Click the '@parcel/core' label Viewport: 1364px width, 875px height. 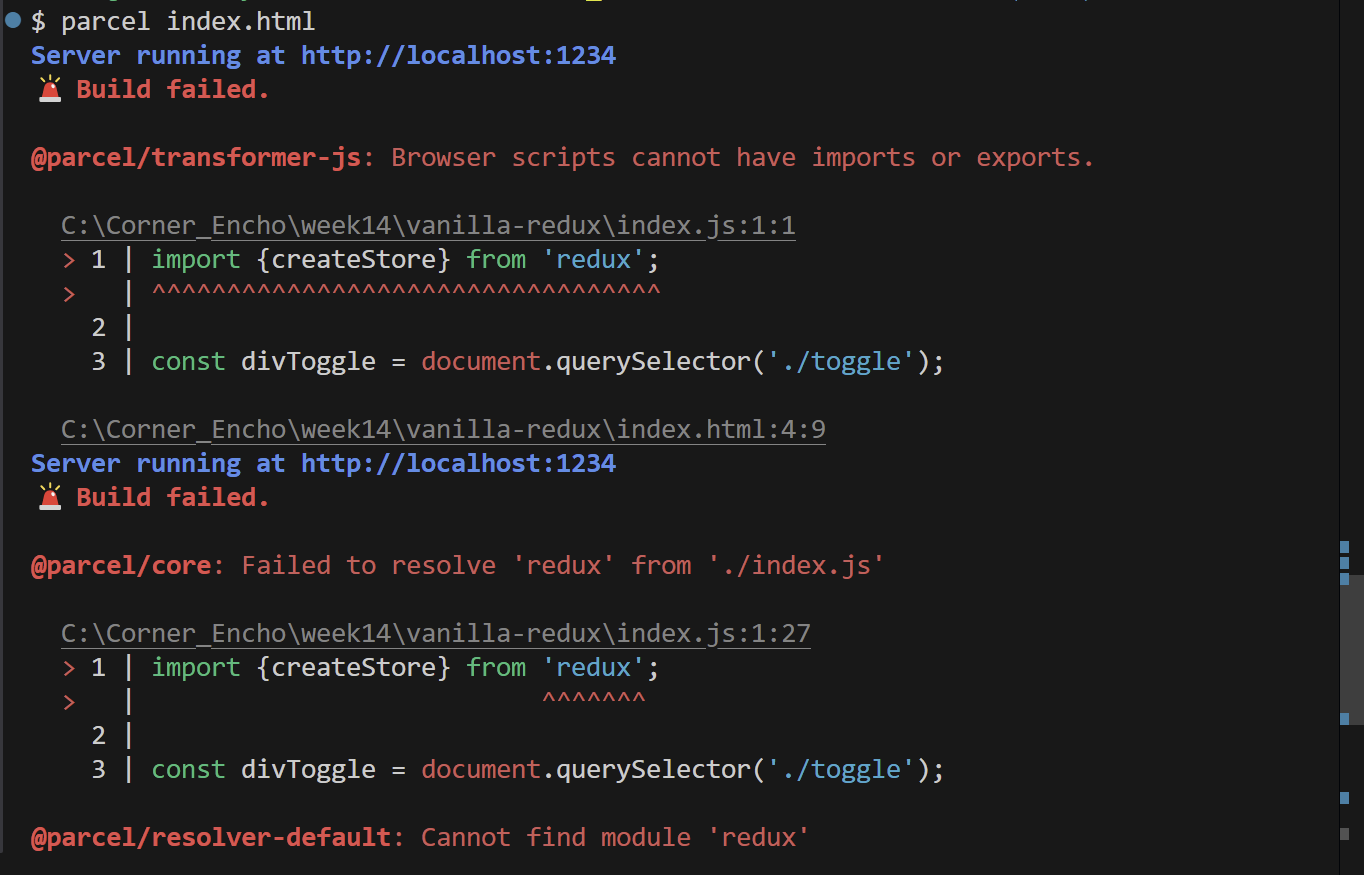click(x=120, y=566)
